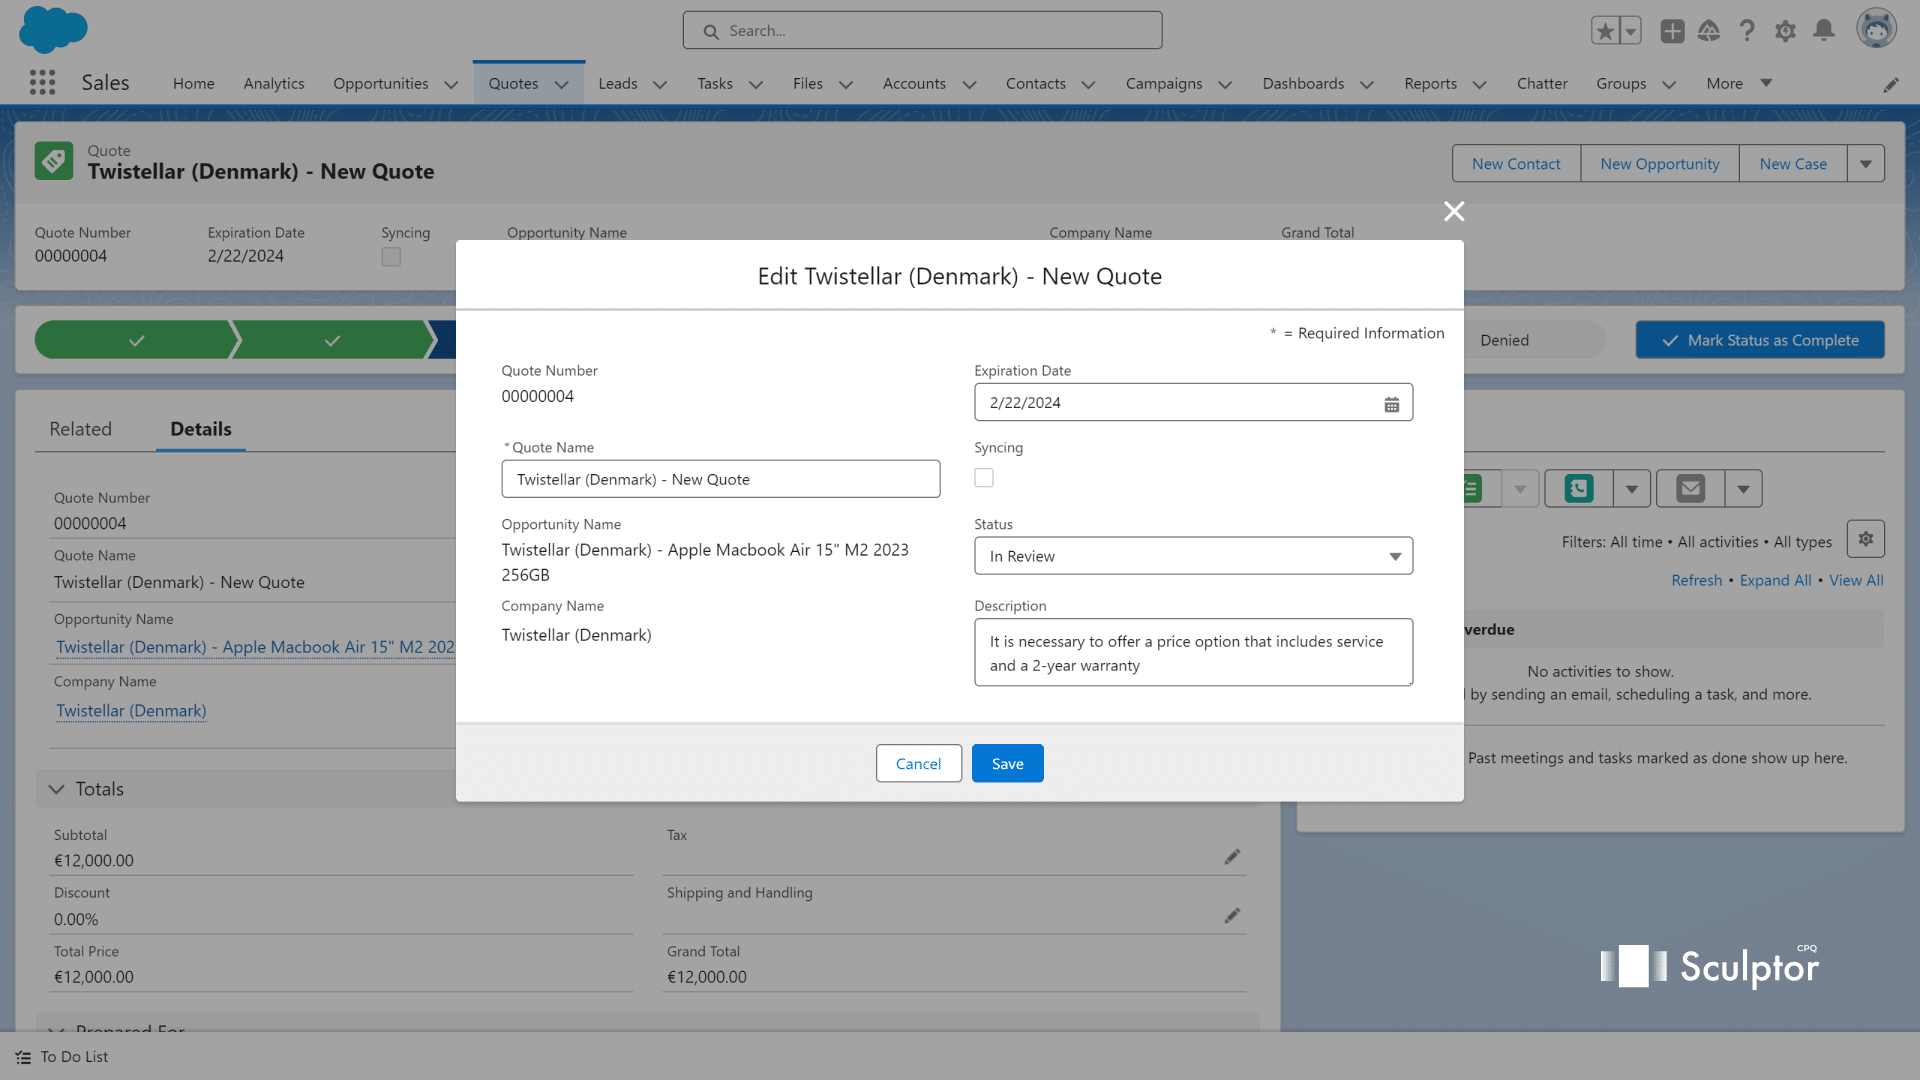The width and height of the screenshot is (1920, 1080).
Task: Click the New Case button
Action: pyautogui.click(x=1793, y=164)
